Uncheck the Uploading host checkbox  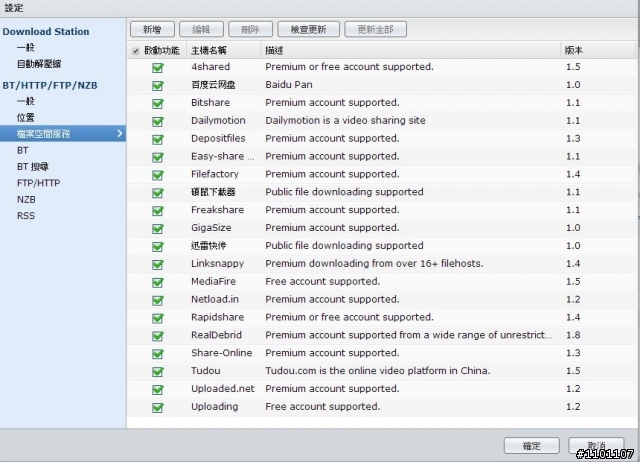pyautogui.click(x=158, y=407)
